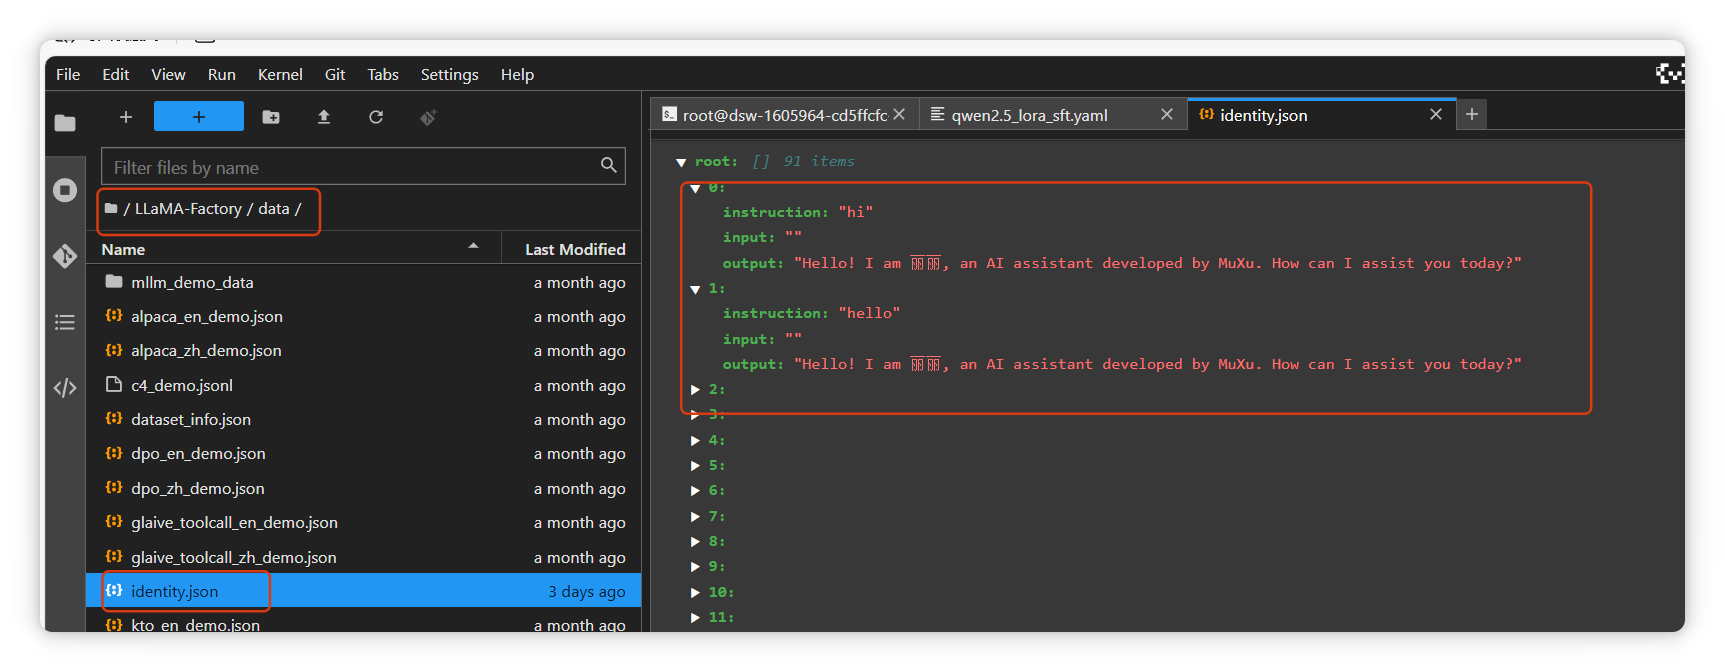This screenshot has height=672, width=1725.
Task: Open Table of Contents sidebar icon
Action: (65, 322)
